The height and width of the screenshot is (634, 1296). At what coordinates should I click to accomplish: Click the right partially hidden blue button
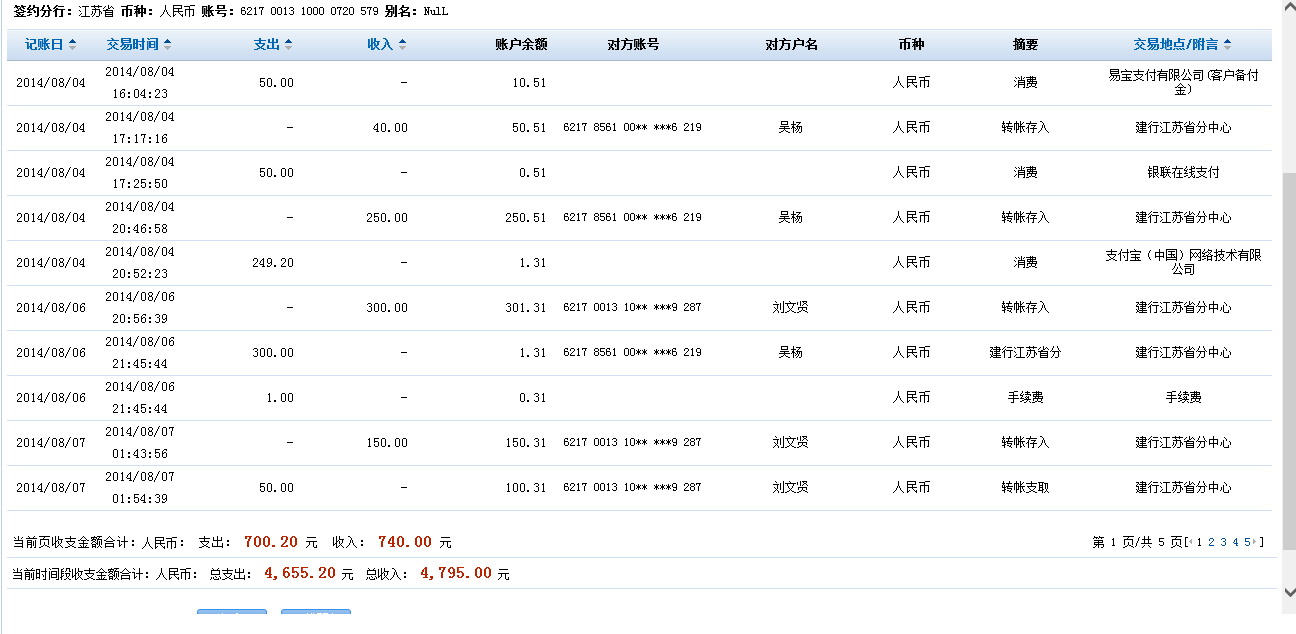(316, 612)
